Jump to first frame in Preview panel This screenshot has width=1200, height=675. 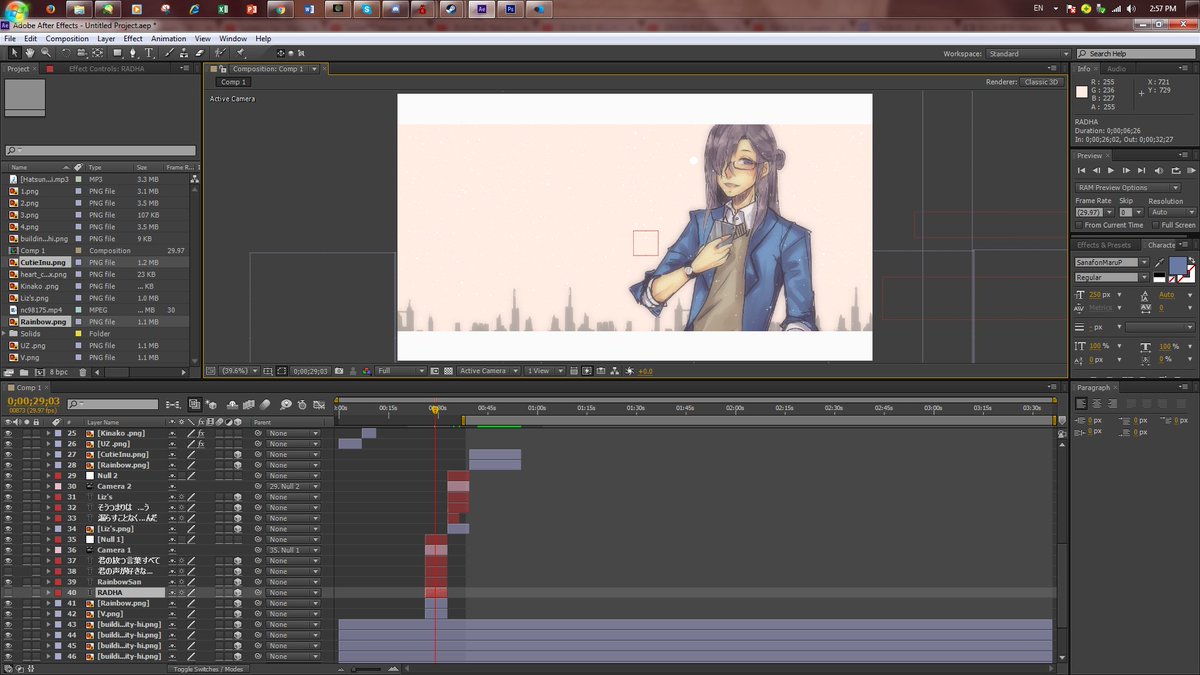click(x=1081, y=171)
